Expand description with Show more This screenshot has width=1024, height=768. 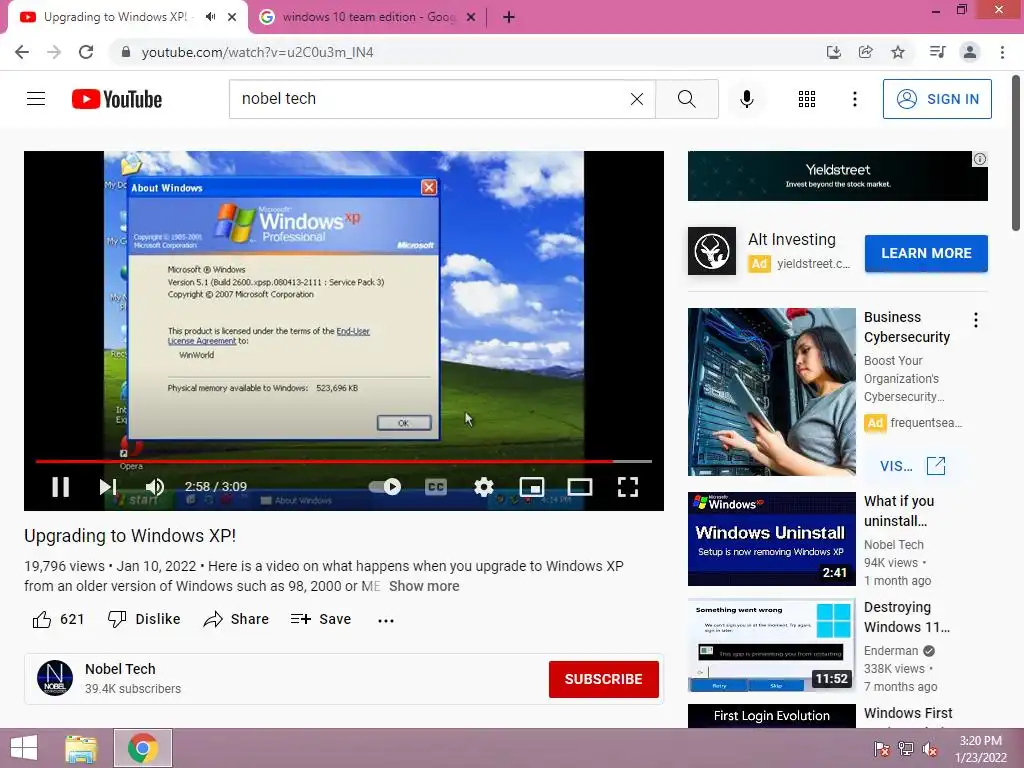(x=424, y=586)
